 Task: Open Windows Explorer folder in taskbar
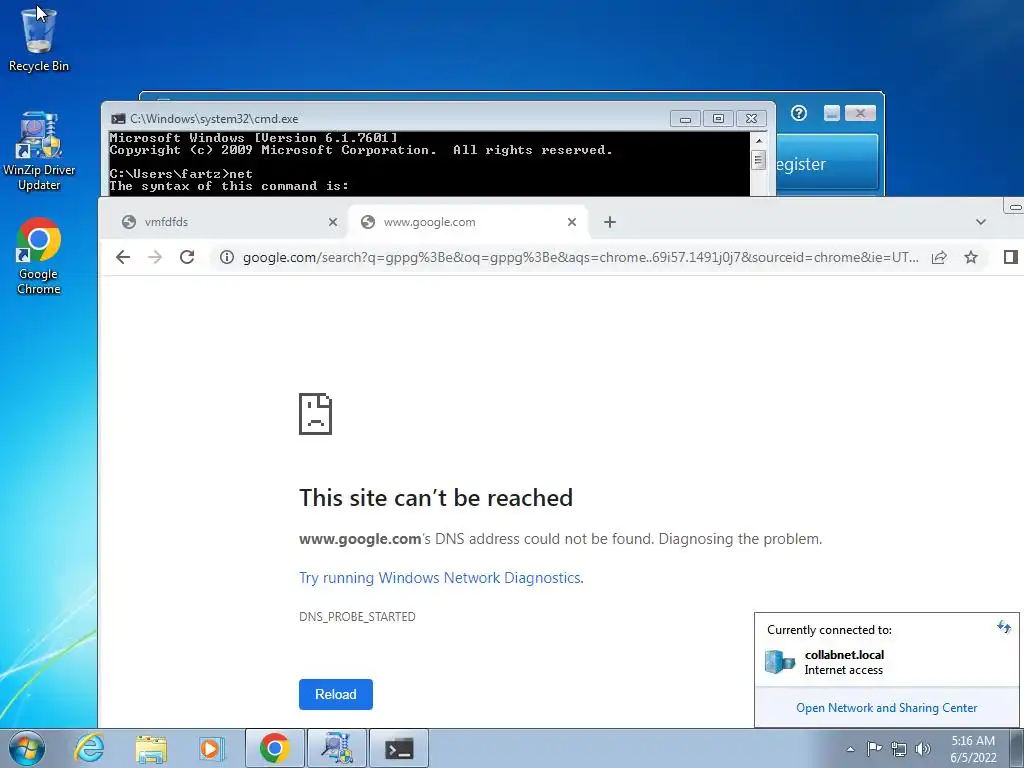coord(151,748)
